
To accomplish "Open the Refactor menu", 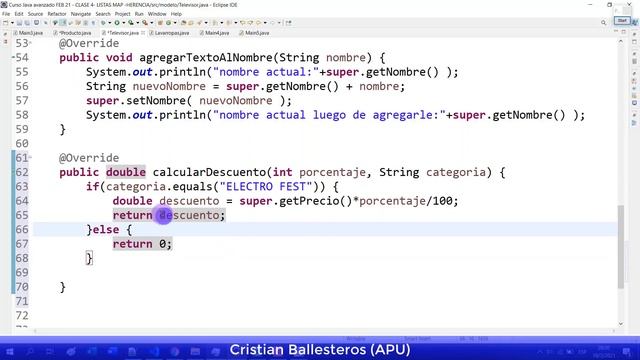I will coord(57,14).
